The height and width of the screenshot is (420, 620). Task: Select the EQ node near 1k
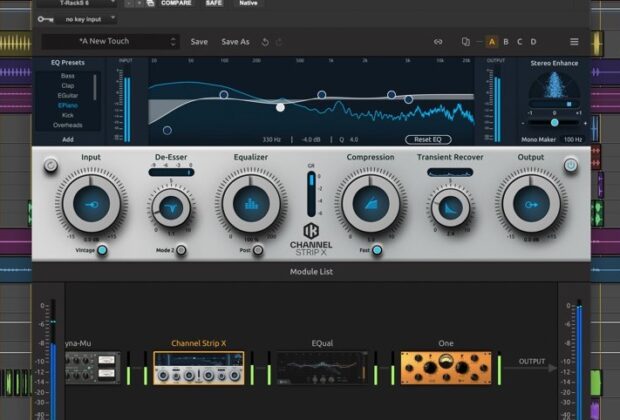[x=321, y=95]
